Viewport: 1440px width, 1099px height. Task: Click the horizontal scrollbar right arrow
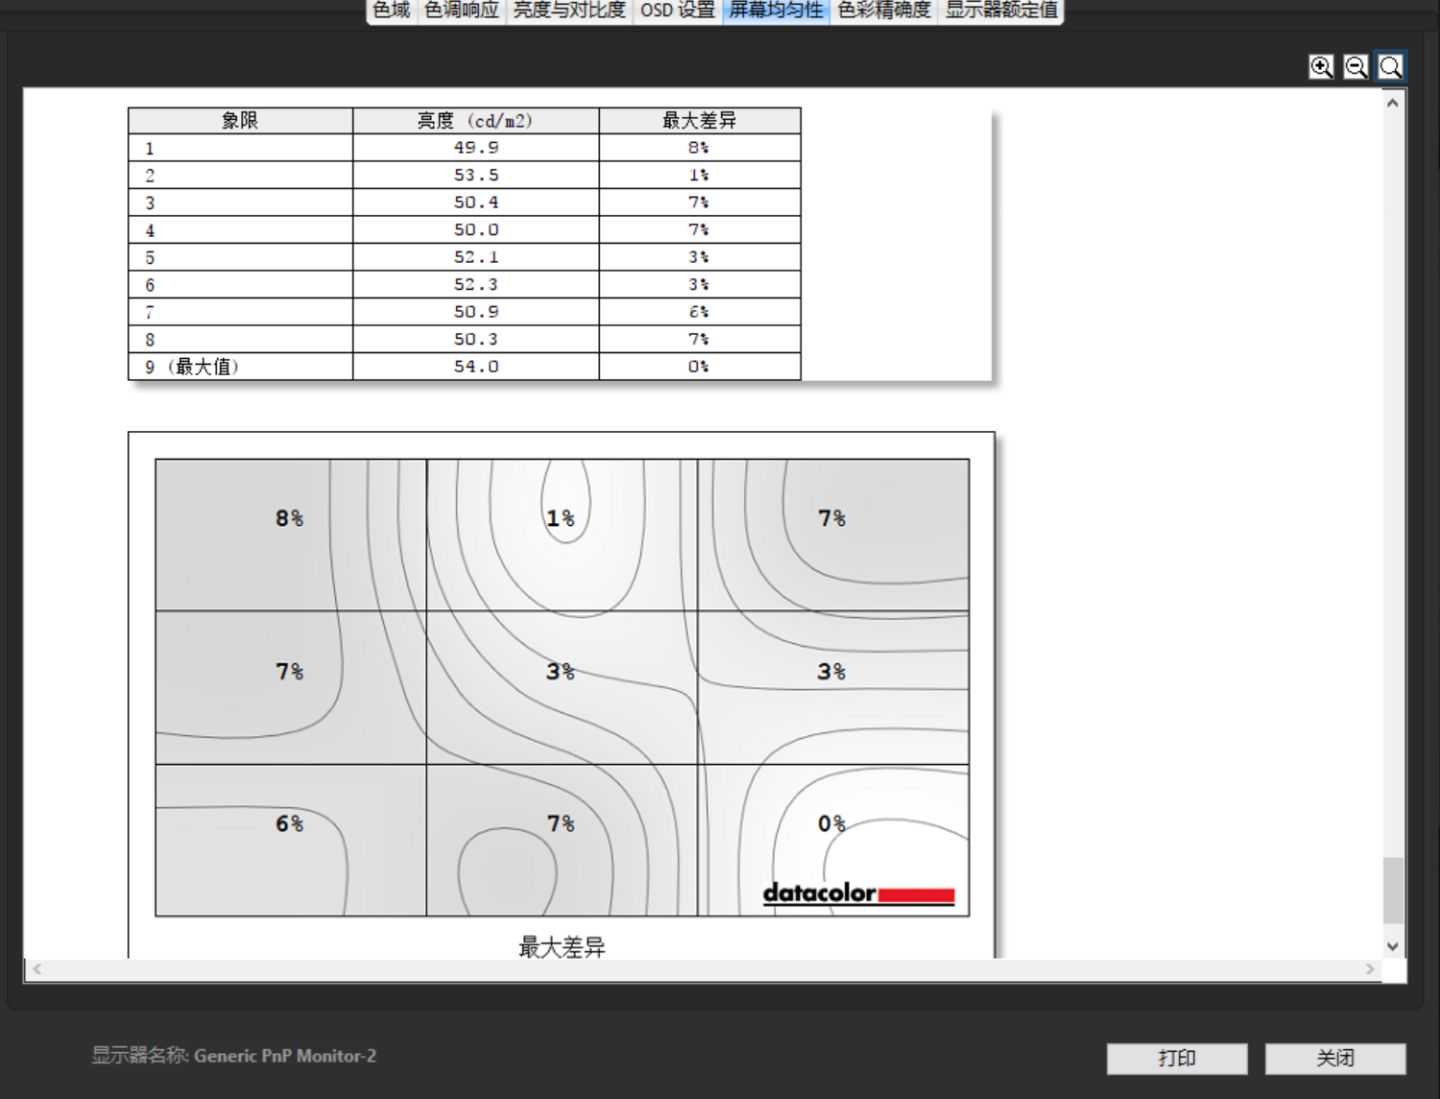point(1369,969)
